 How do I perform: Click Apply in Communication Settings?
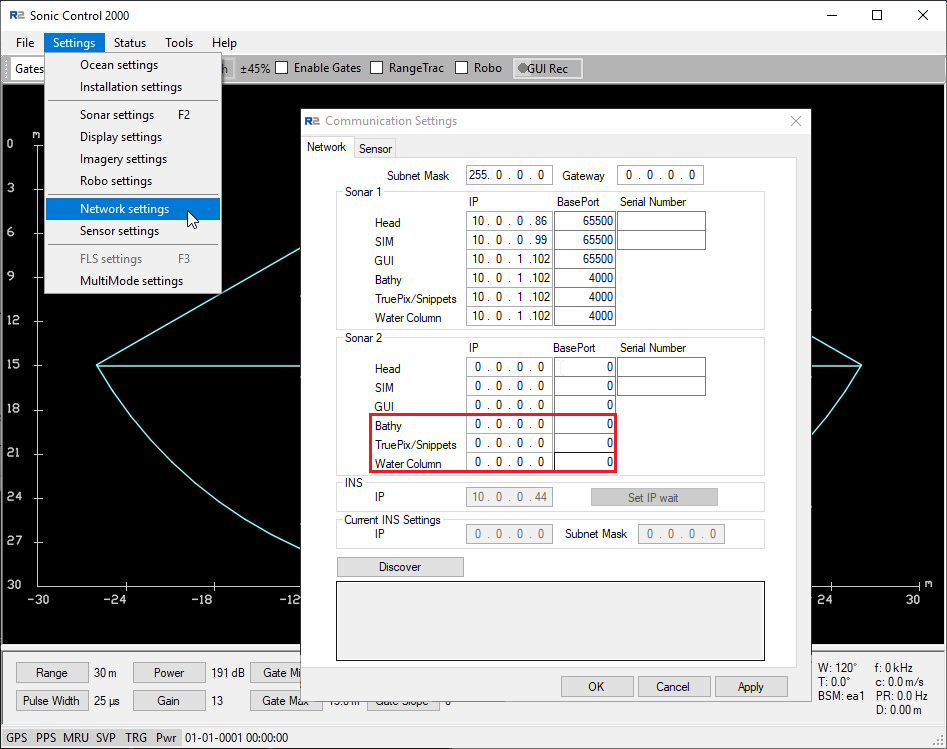750,687
